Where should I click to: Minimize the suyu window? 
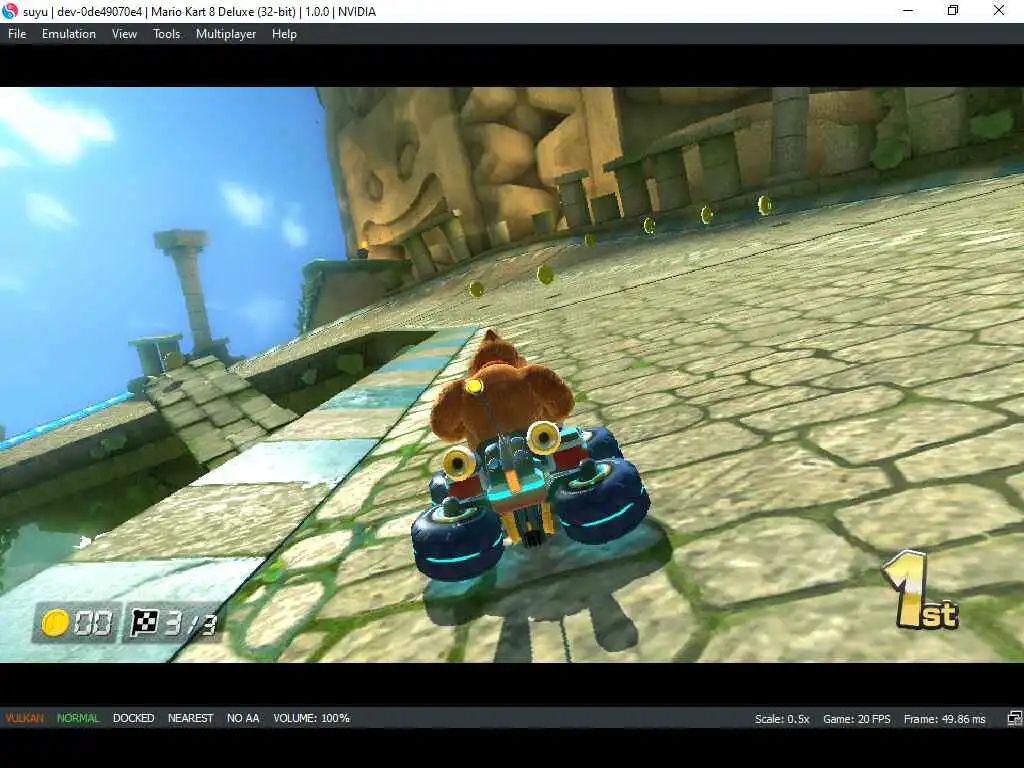[x=908, y=11]
